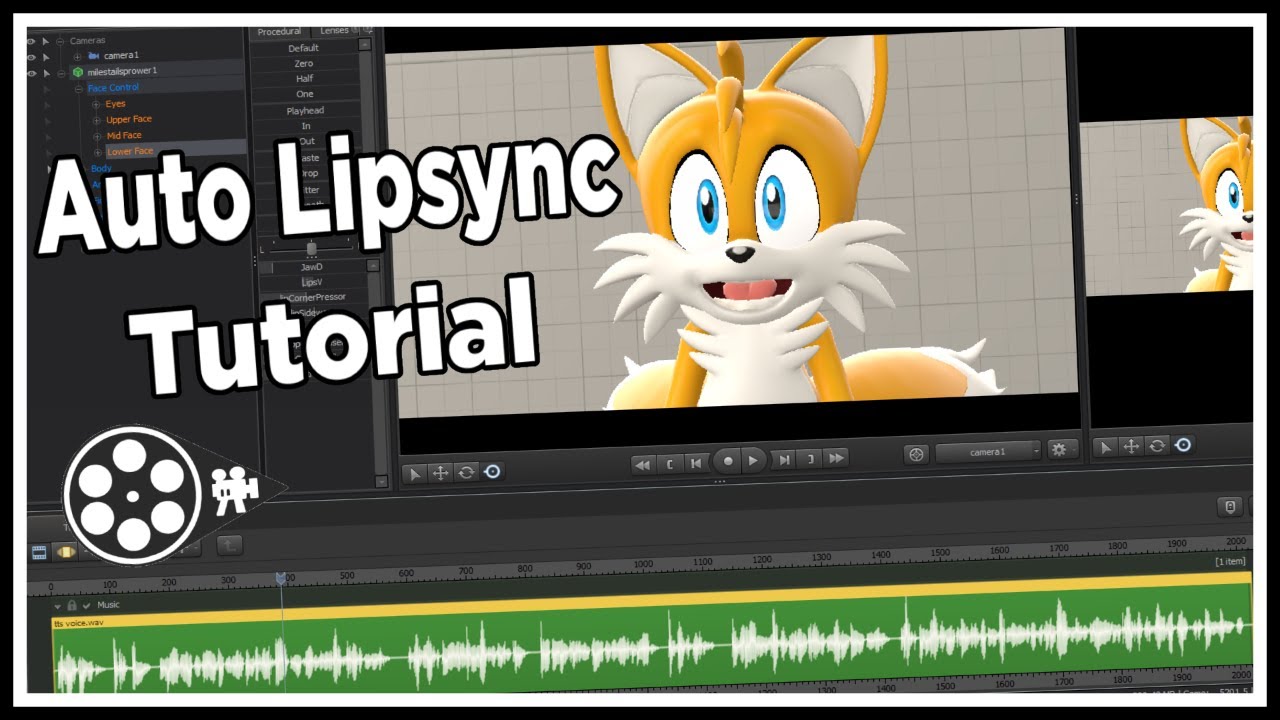Apply the In preset

pos(304,126)
